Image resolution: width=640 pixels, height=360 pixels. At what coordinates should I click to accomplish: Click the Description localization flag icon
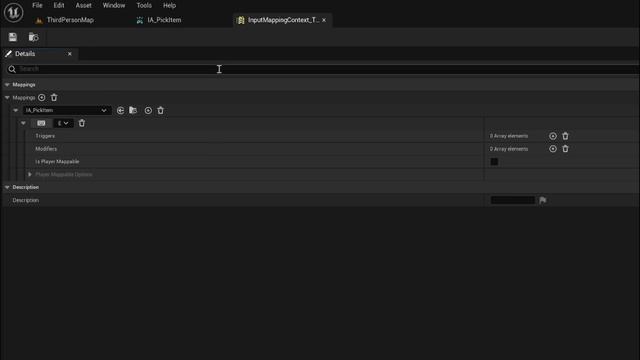542,200
